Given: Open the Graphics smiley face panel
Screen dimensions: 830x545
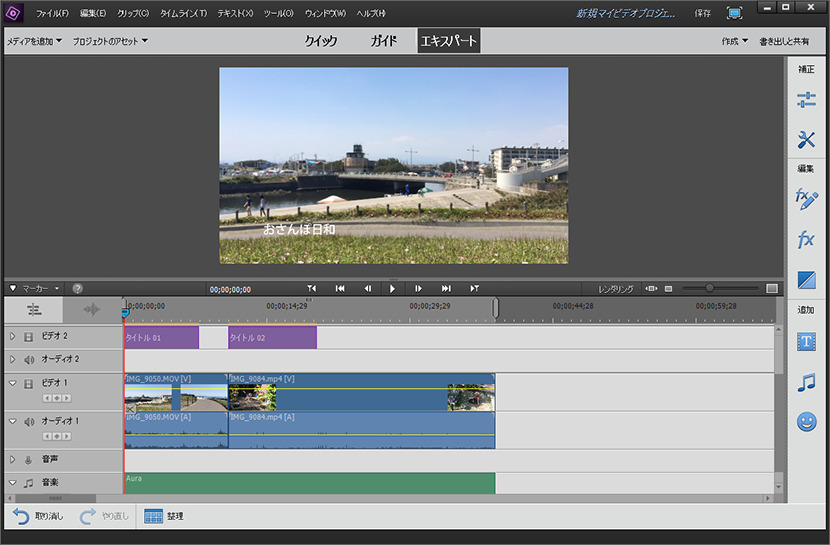Looking at the screenshot, I should 806,422.
